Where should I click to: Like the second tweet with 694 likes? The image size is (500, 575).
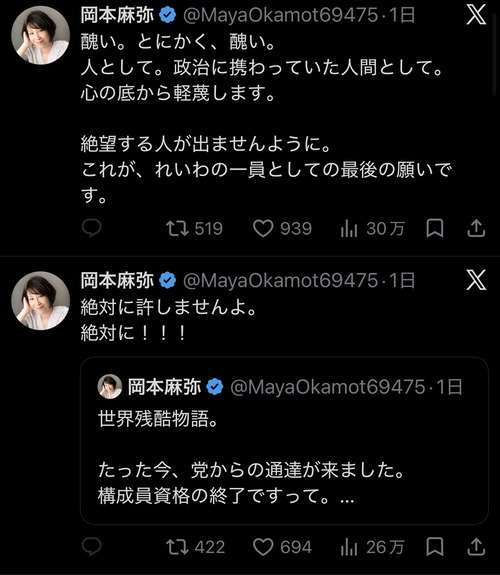click(282, 547)
